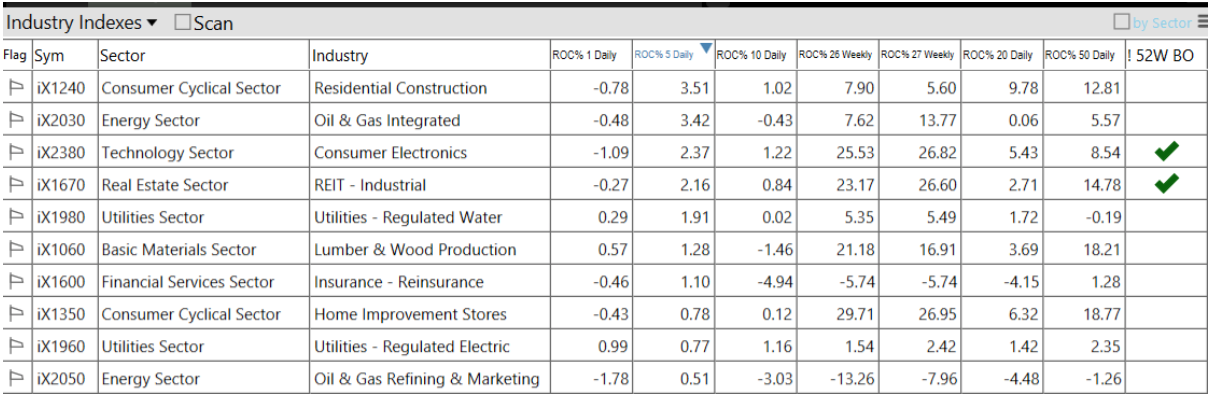Toggle flag icon for iX2380 Consumer Electronics
The height and width of the screenshot is (396, 1212).
tap(16, 153)
